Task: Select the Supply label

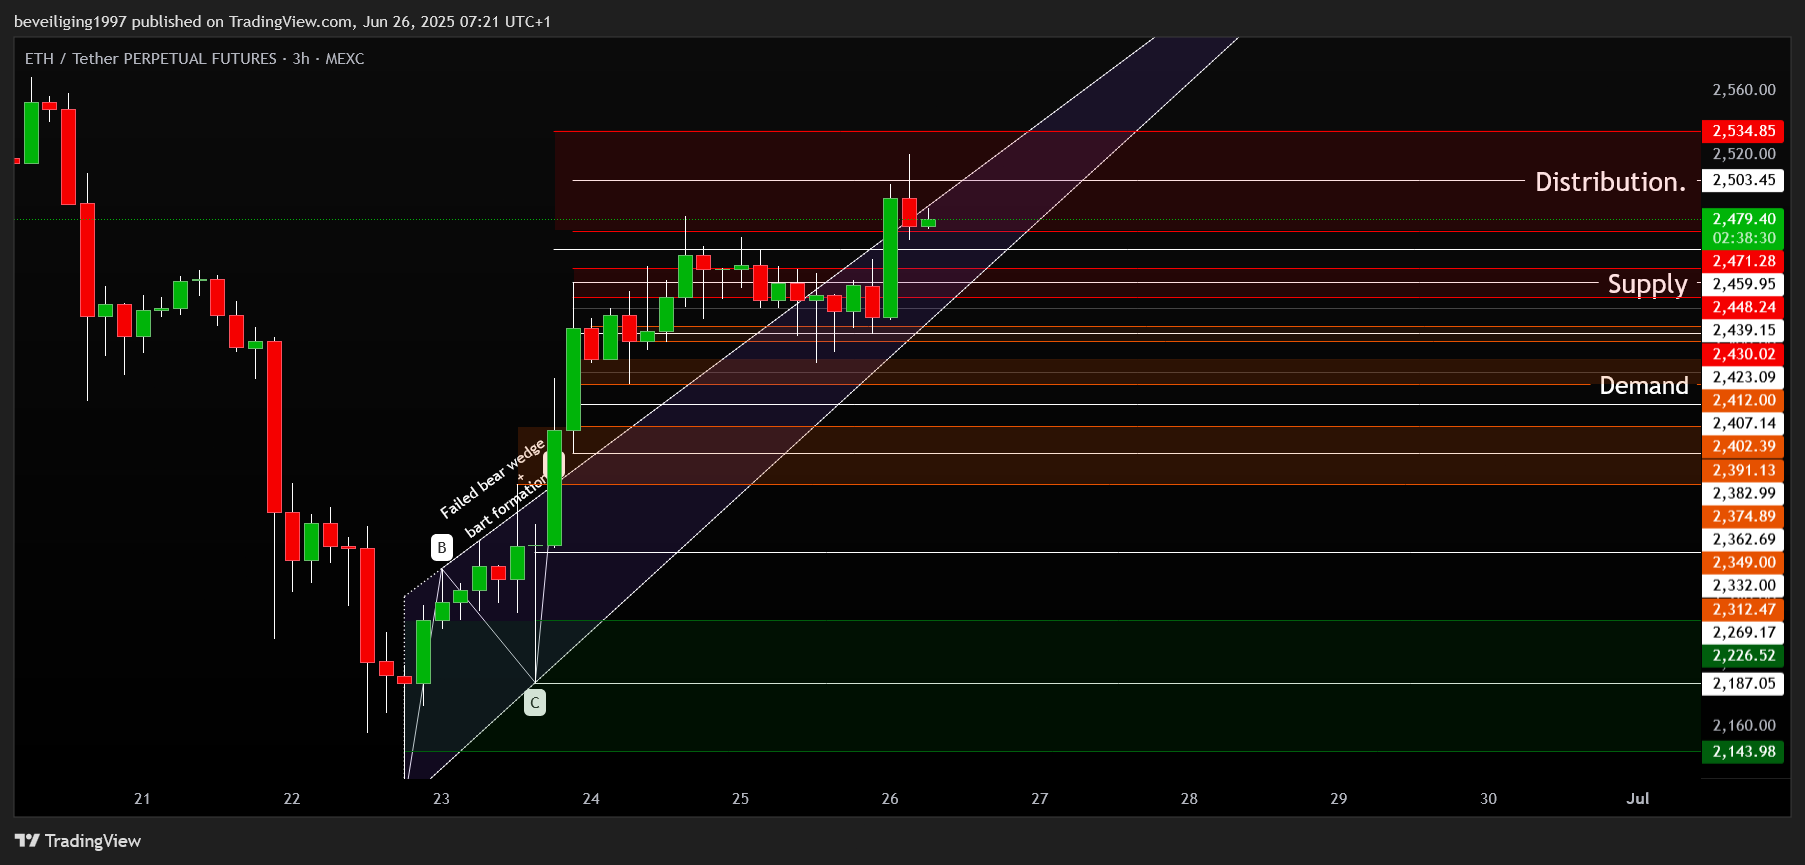Action: (x=1648, y=284)
